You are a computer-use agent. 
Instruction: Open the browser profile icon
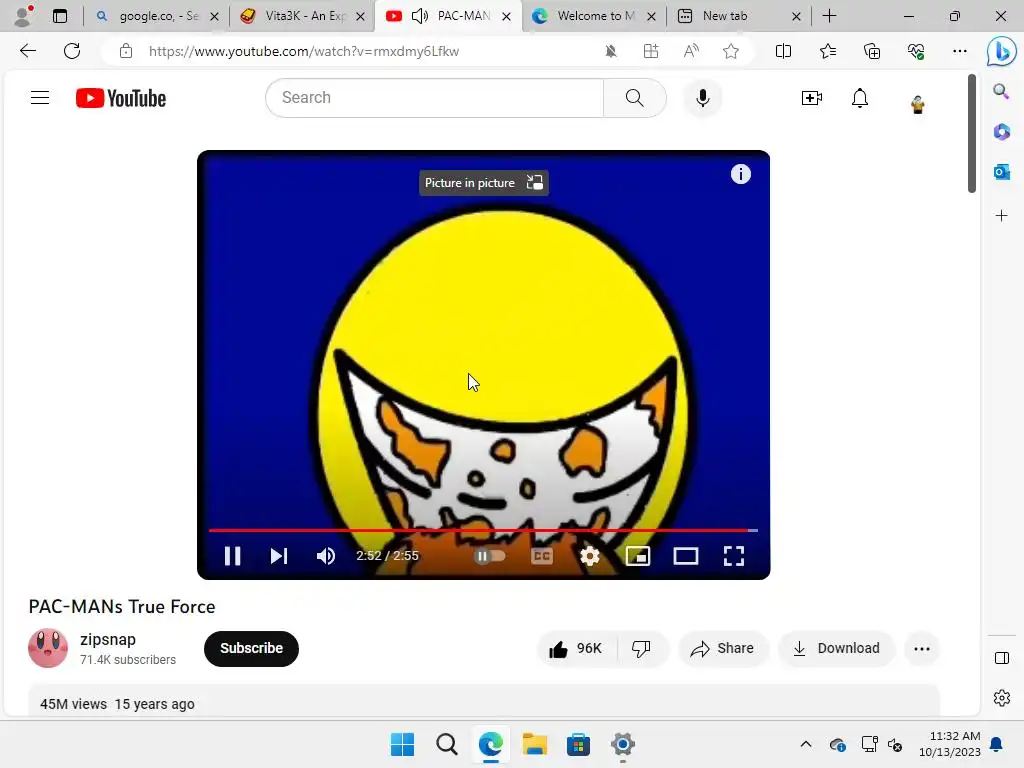[24, 16]
